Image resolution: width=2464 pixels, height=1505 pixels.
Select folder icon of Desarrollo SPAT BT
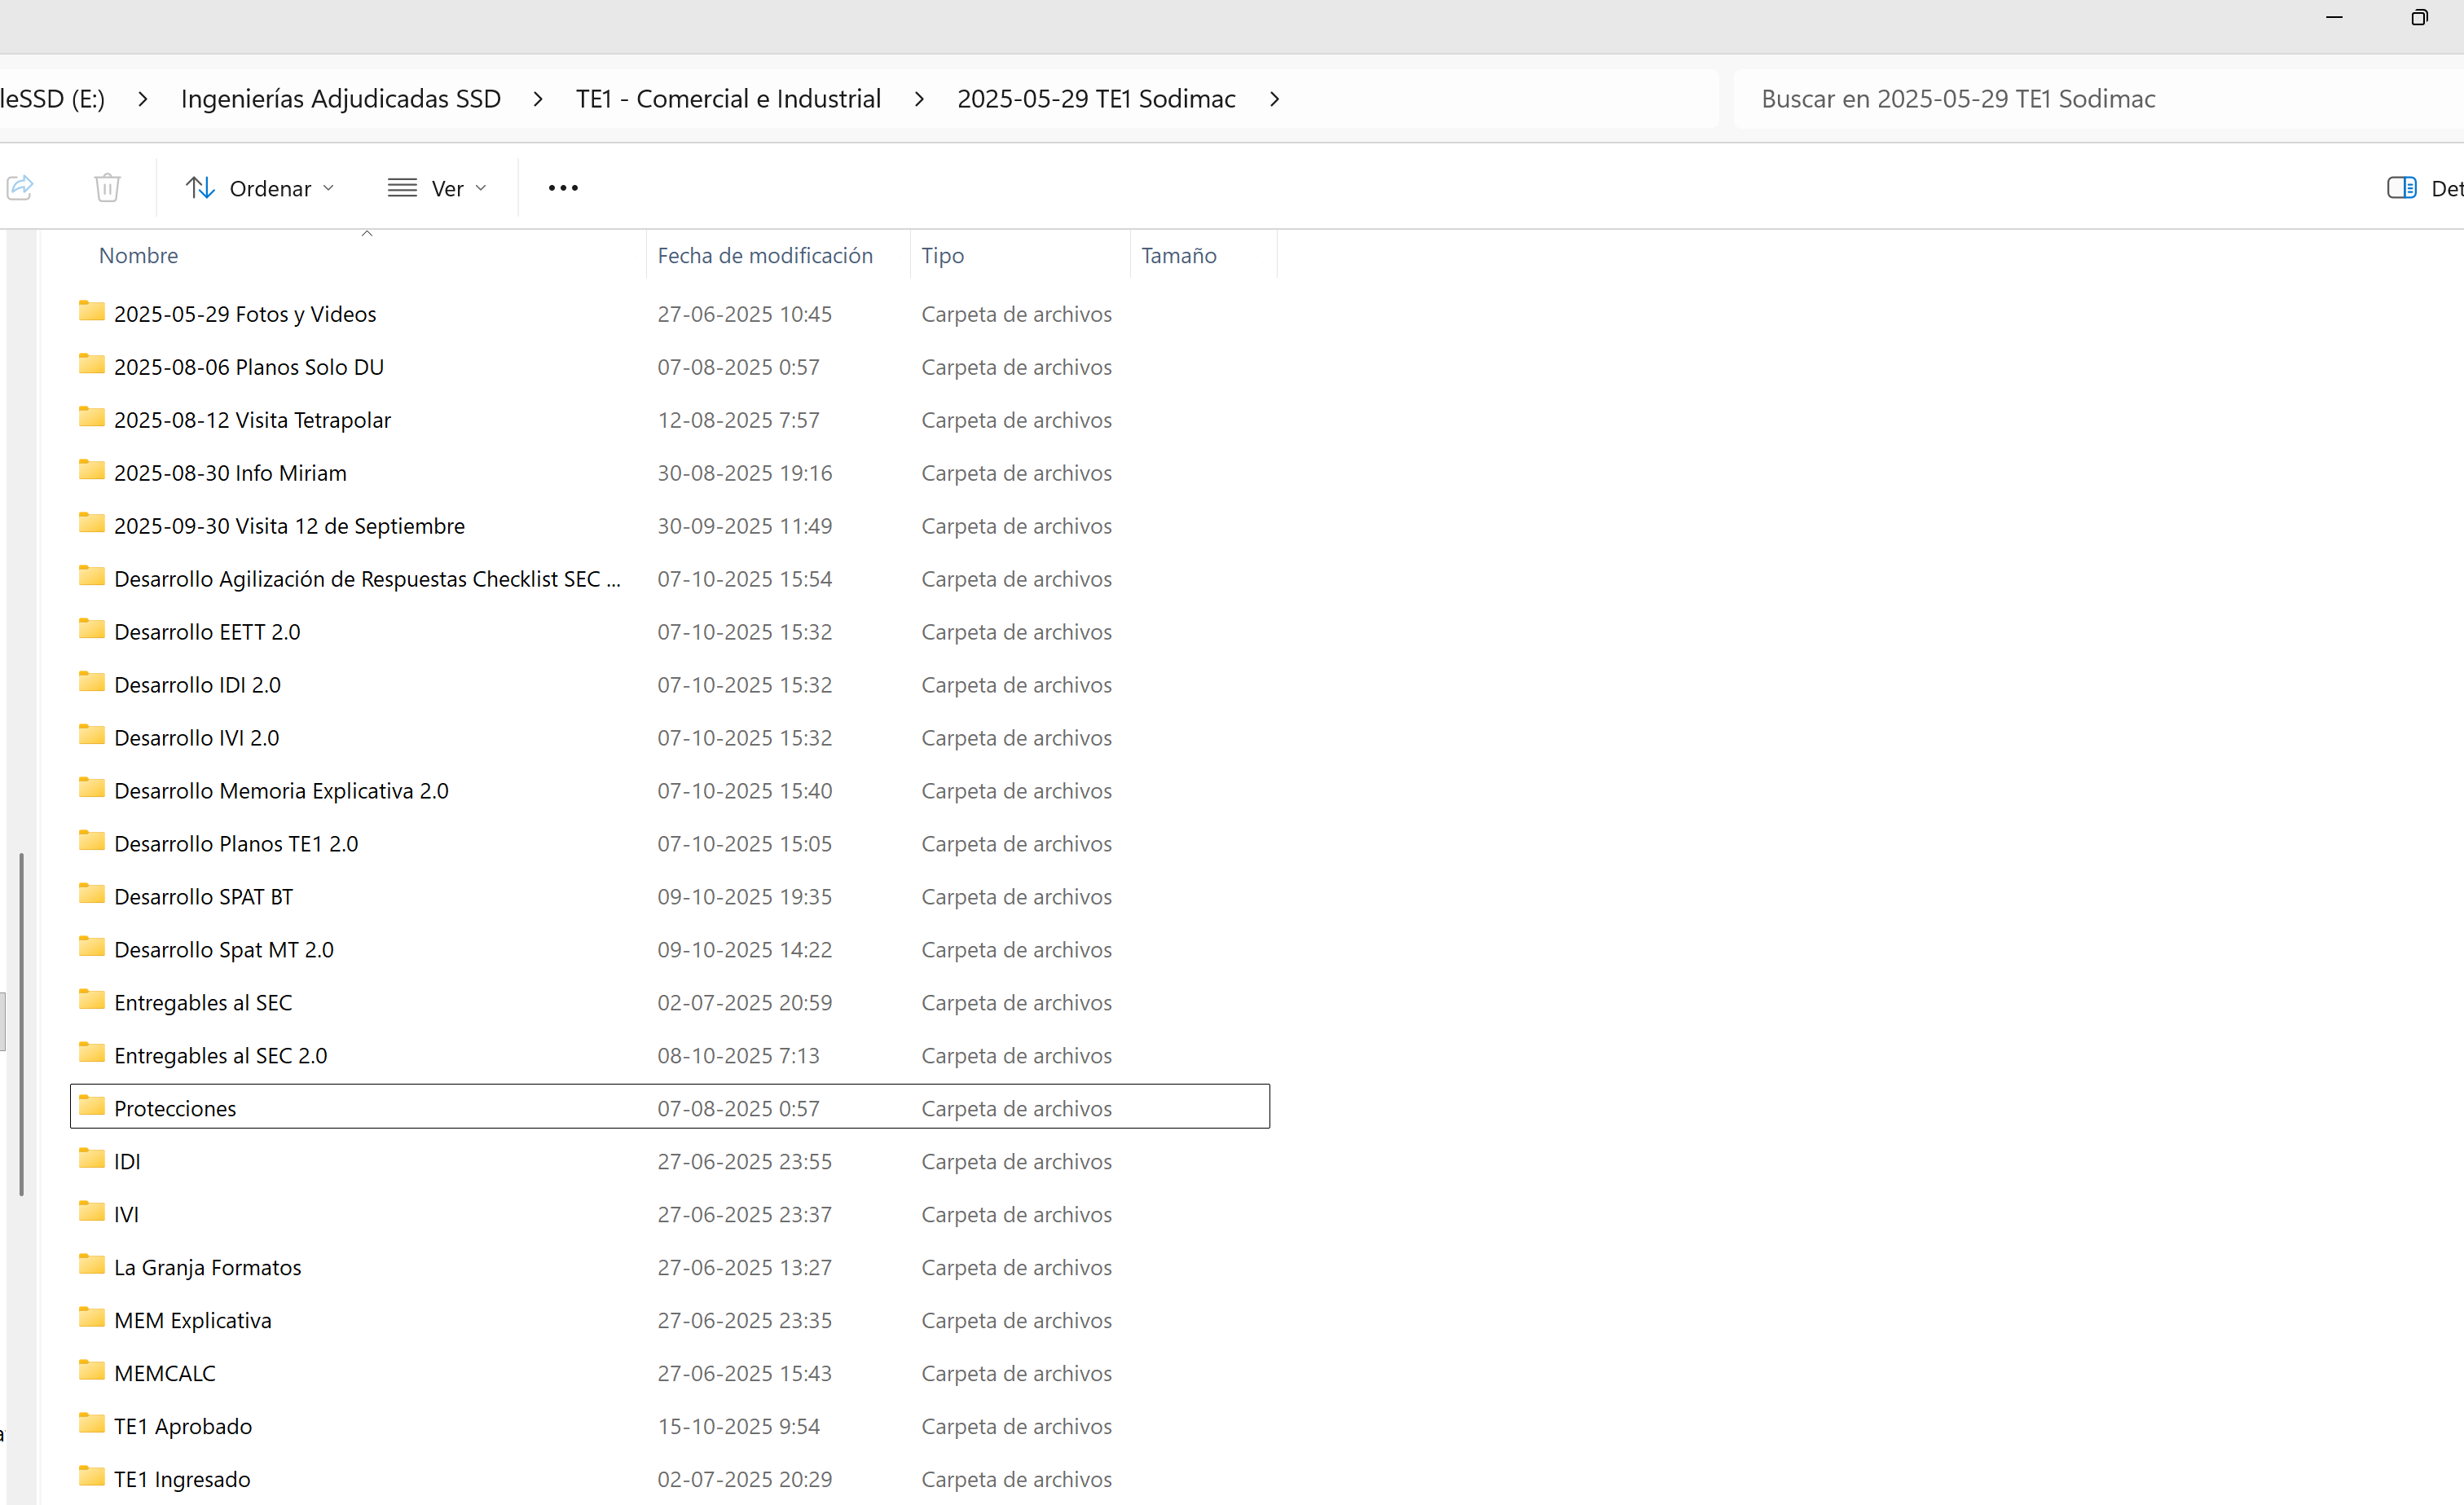pos(92,894)
